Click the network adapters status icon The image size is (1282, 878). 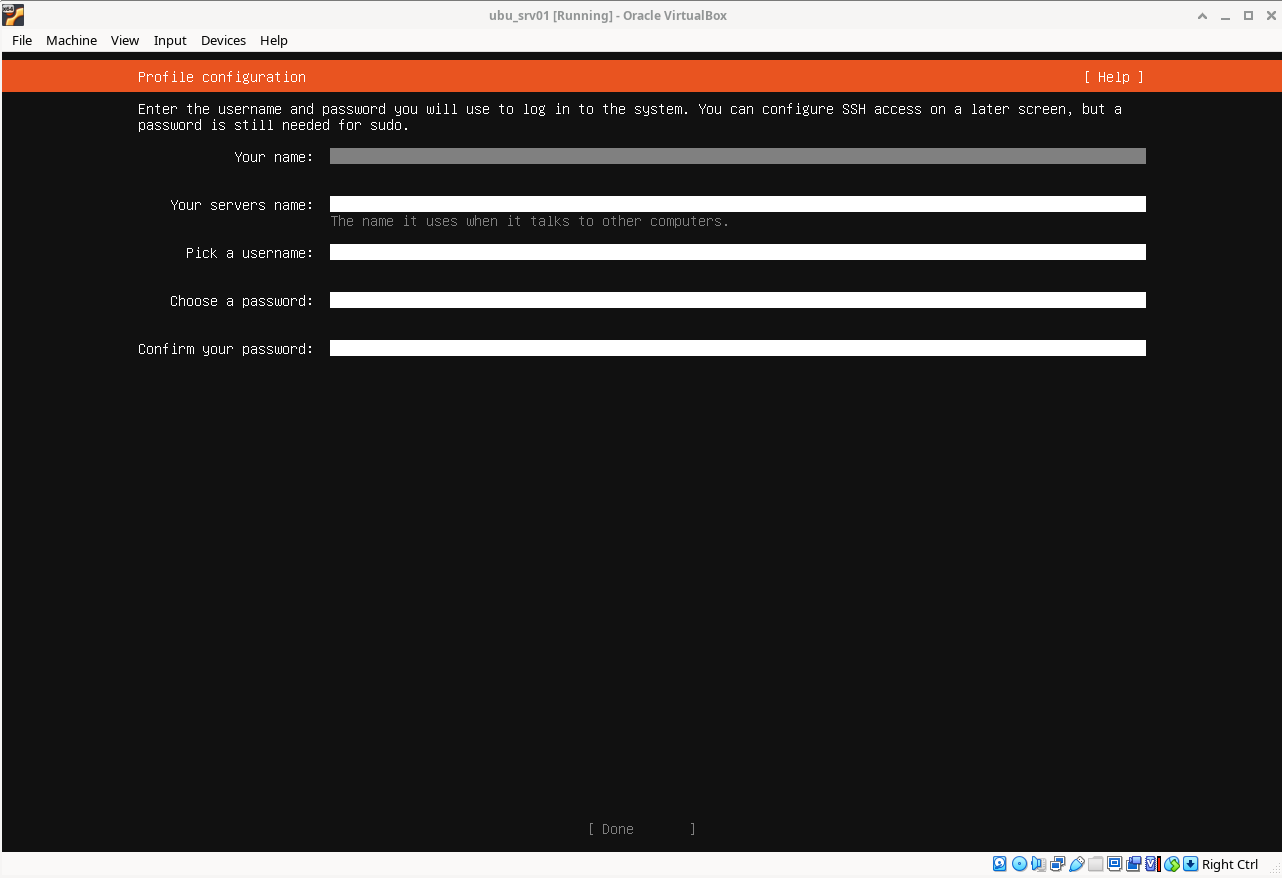click(1057, 864)
